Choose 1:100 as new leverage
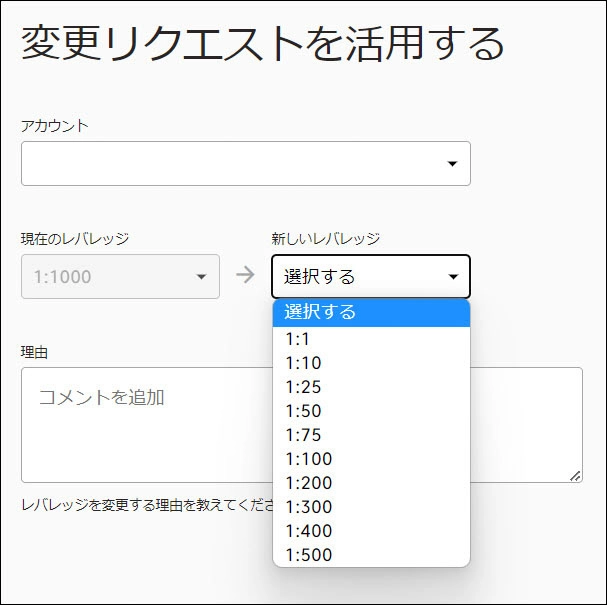Screen dimensions: 607x605 click(x=371, y=459)
